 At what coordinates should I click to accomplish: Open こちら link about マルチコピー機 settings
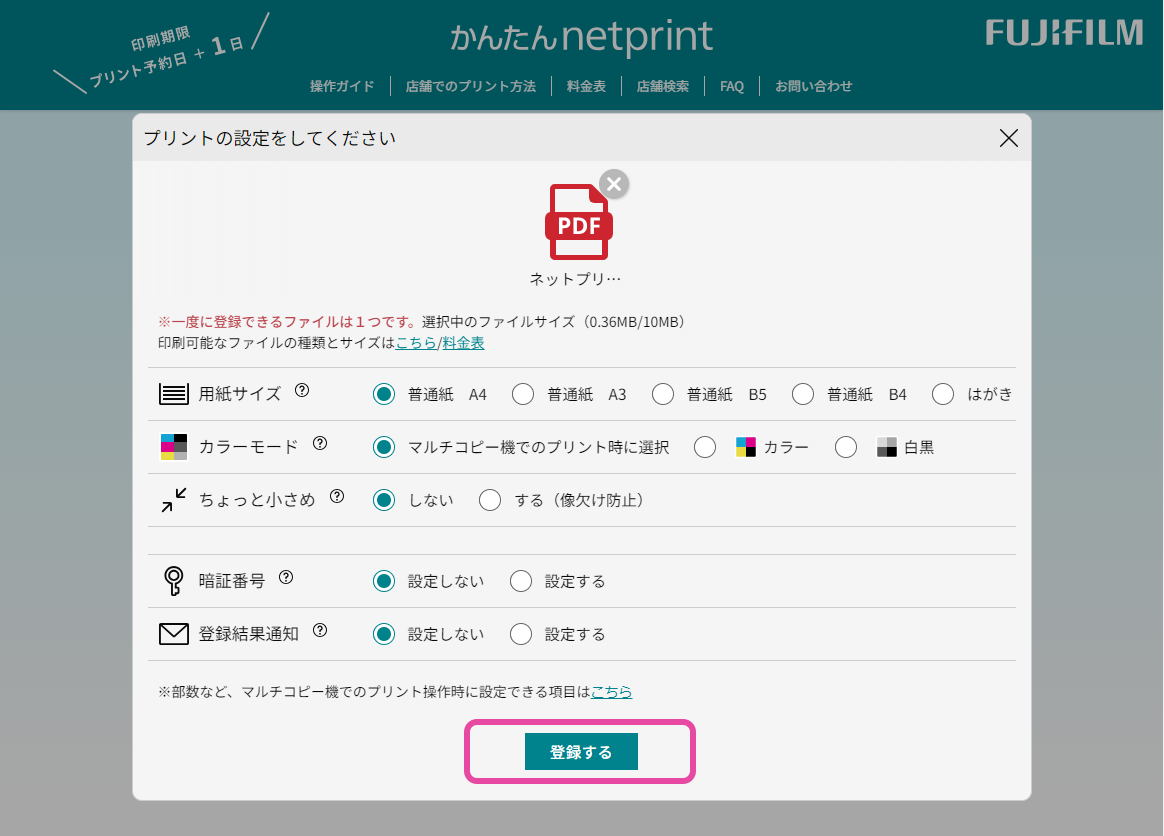(x=612, y=691)
